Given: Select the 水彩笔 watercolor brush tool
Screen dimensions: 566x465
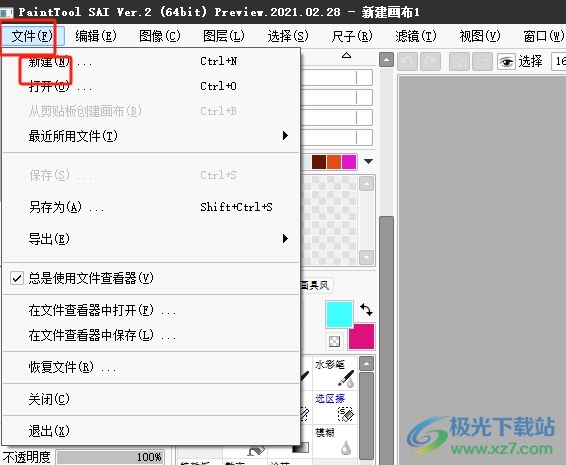Looking at the screenshot, I should 334,373.
